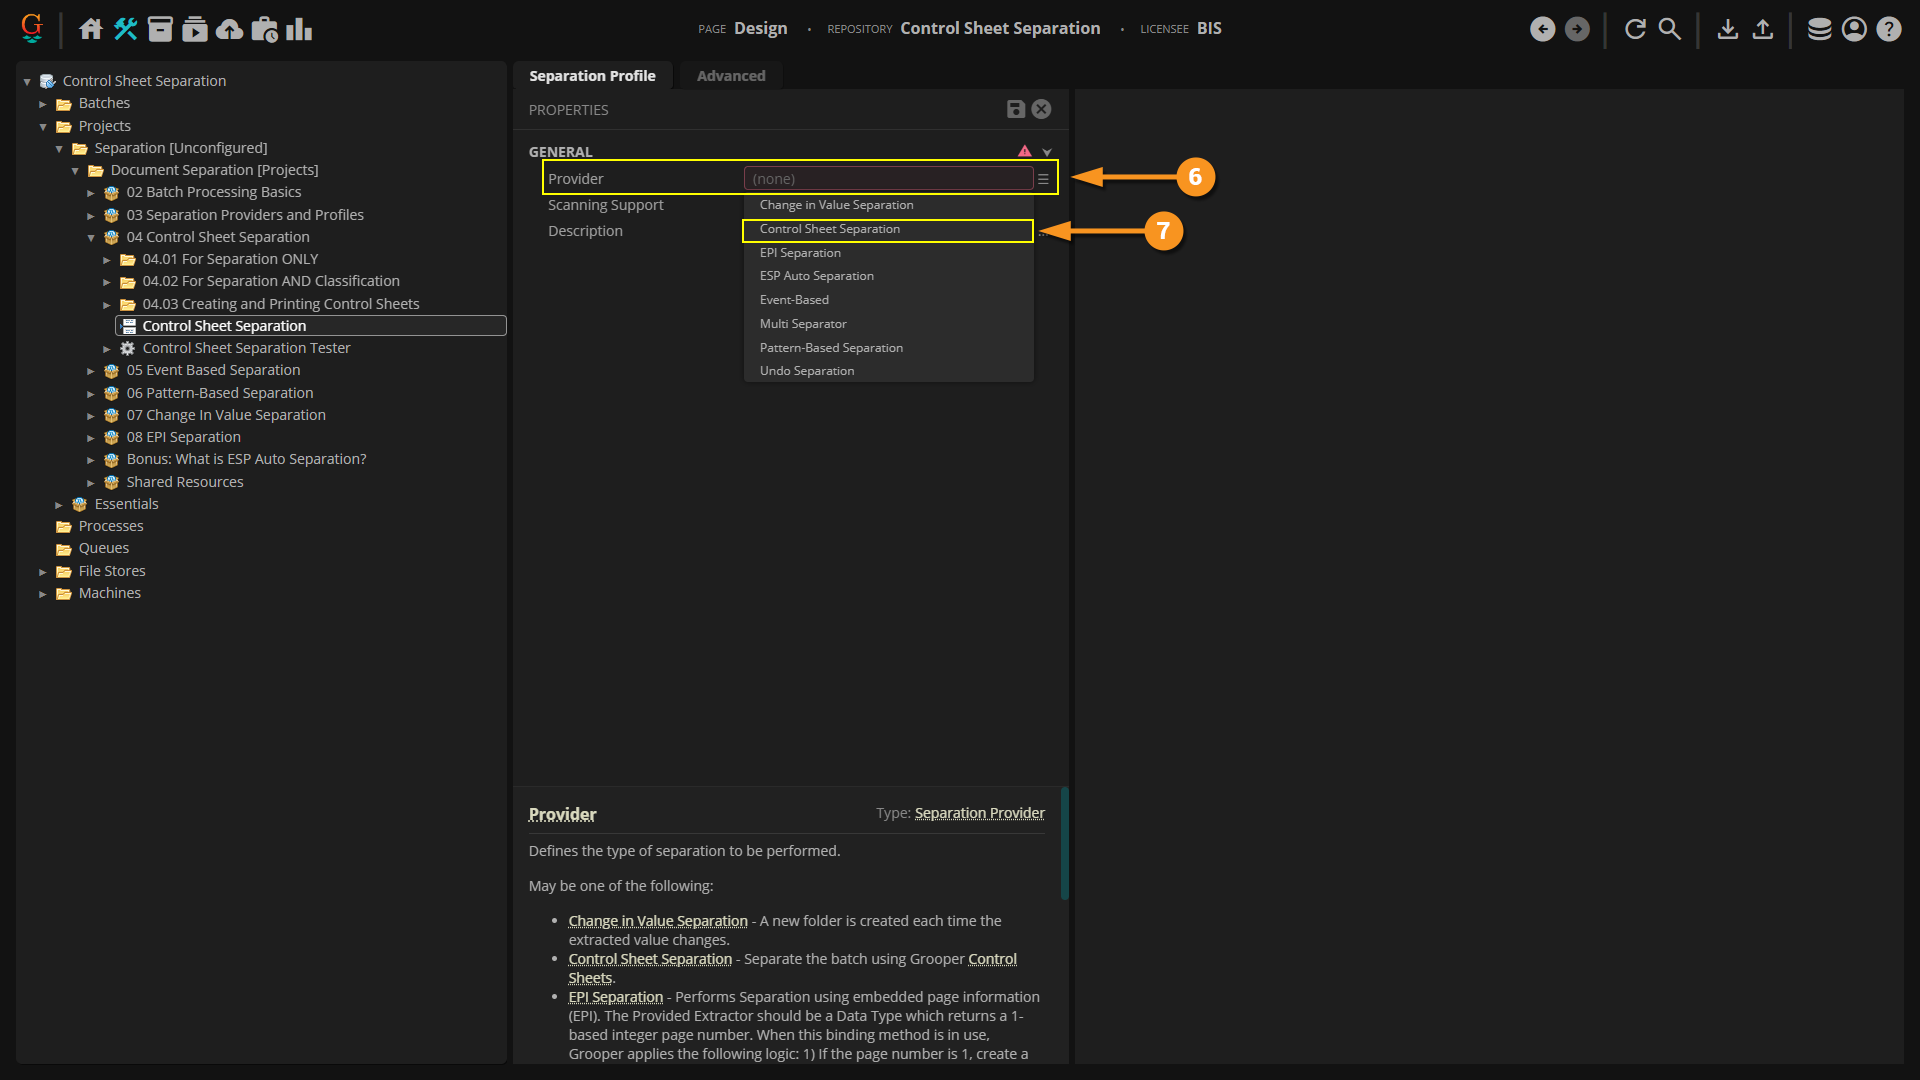This screenshot has height=1080, width=1920.
Task: Click the cloud upload Imports icon
Action: 229,29
